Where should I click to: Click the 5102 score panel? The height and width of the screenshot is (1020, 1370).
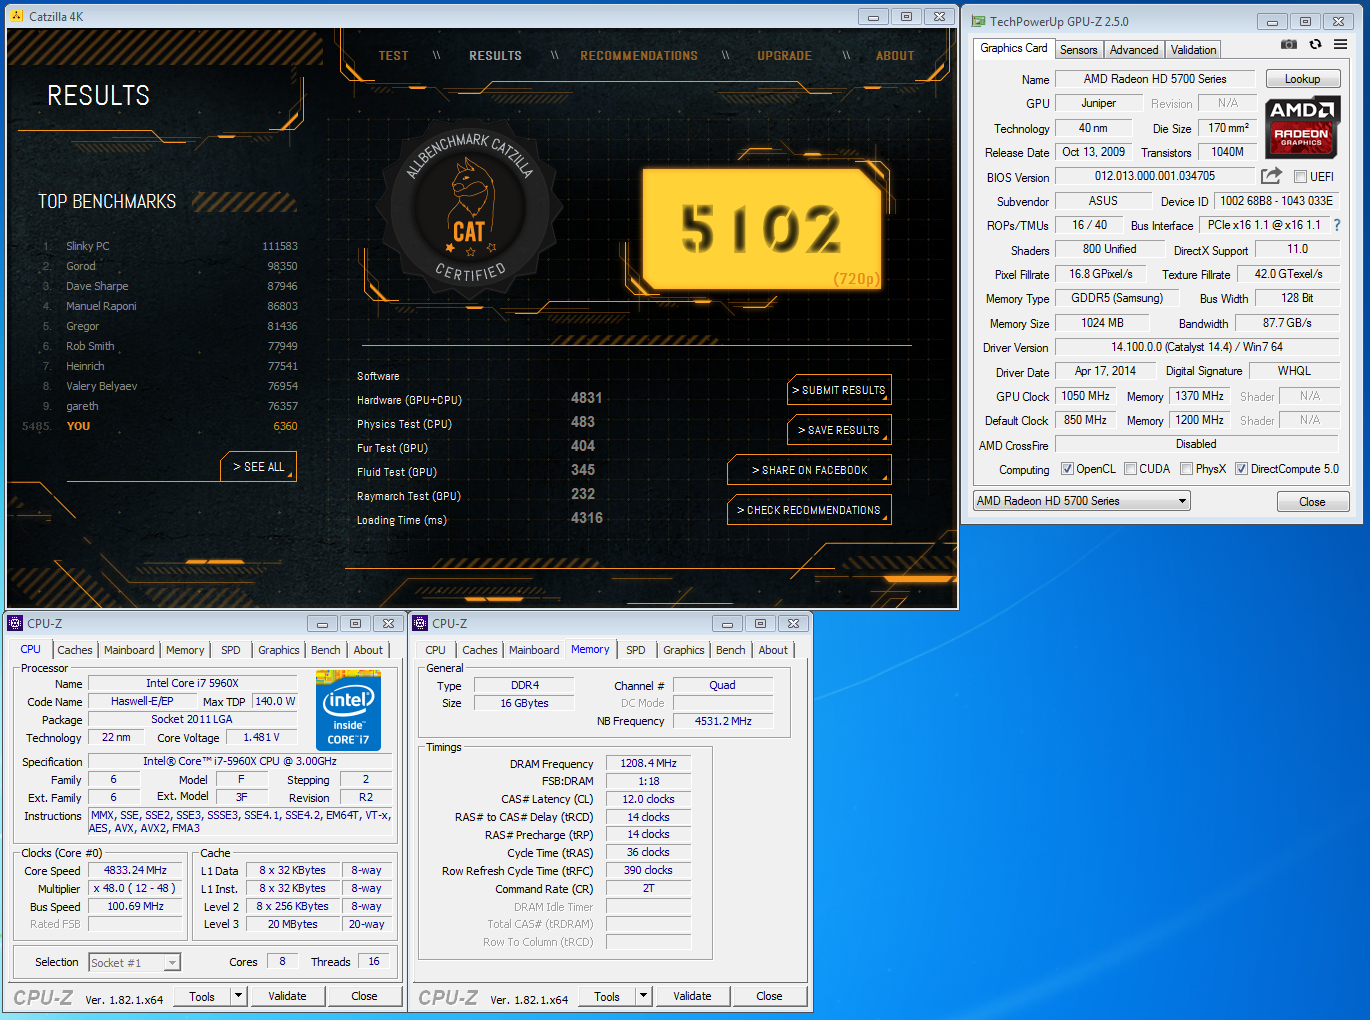pyautogui.click(x=762, y=229)
